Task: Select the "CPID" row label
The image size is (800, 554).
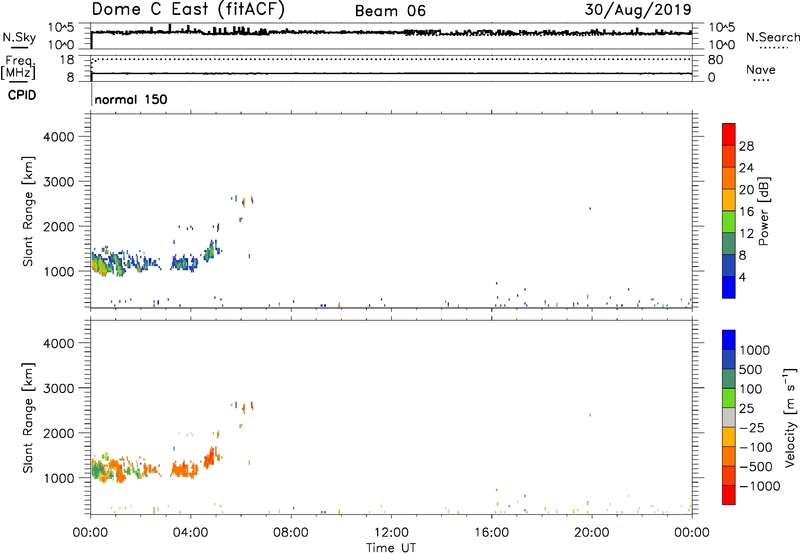Action: [x=22, y=95]
